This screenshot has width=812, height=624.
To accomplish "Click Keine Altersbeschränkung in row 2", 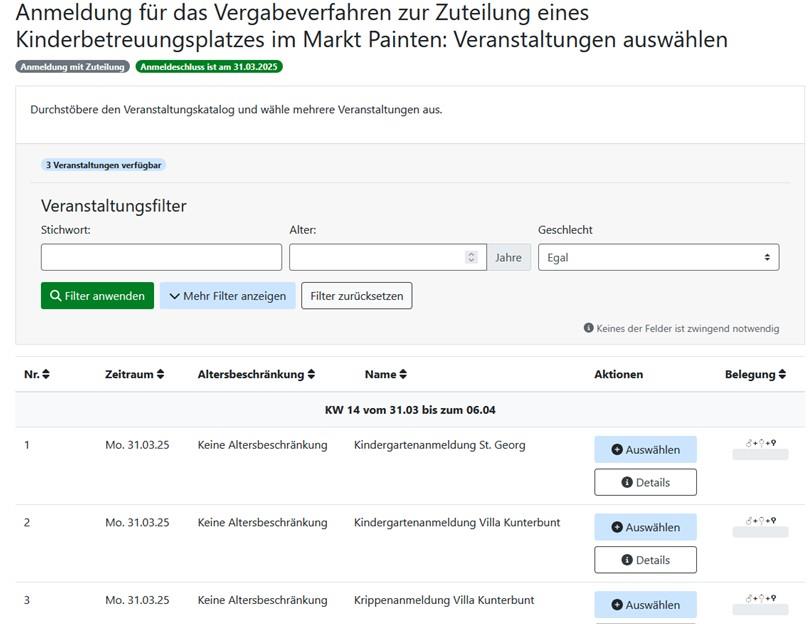I will coord(263,523).
